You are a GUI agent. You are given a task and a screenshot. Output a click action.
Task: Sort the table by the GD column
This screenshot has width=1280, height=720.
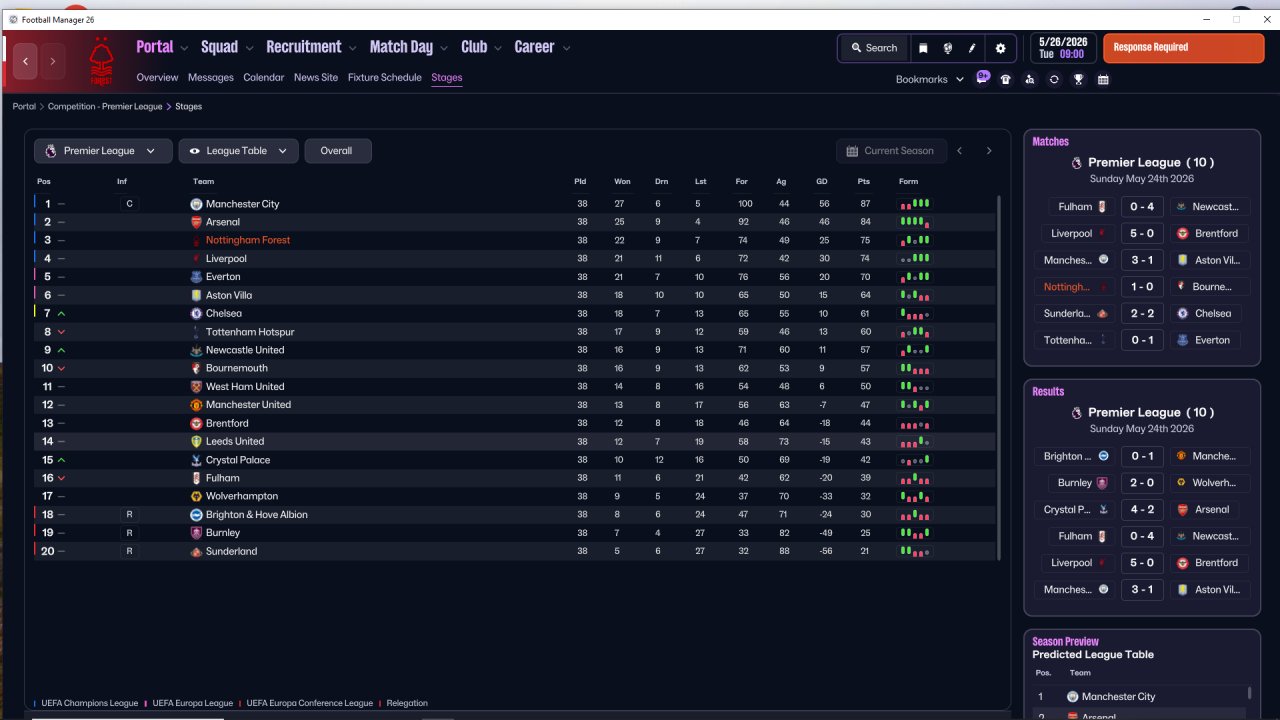821,182
